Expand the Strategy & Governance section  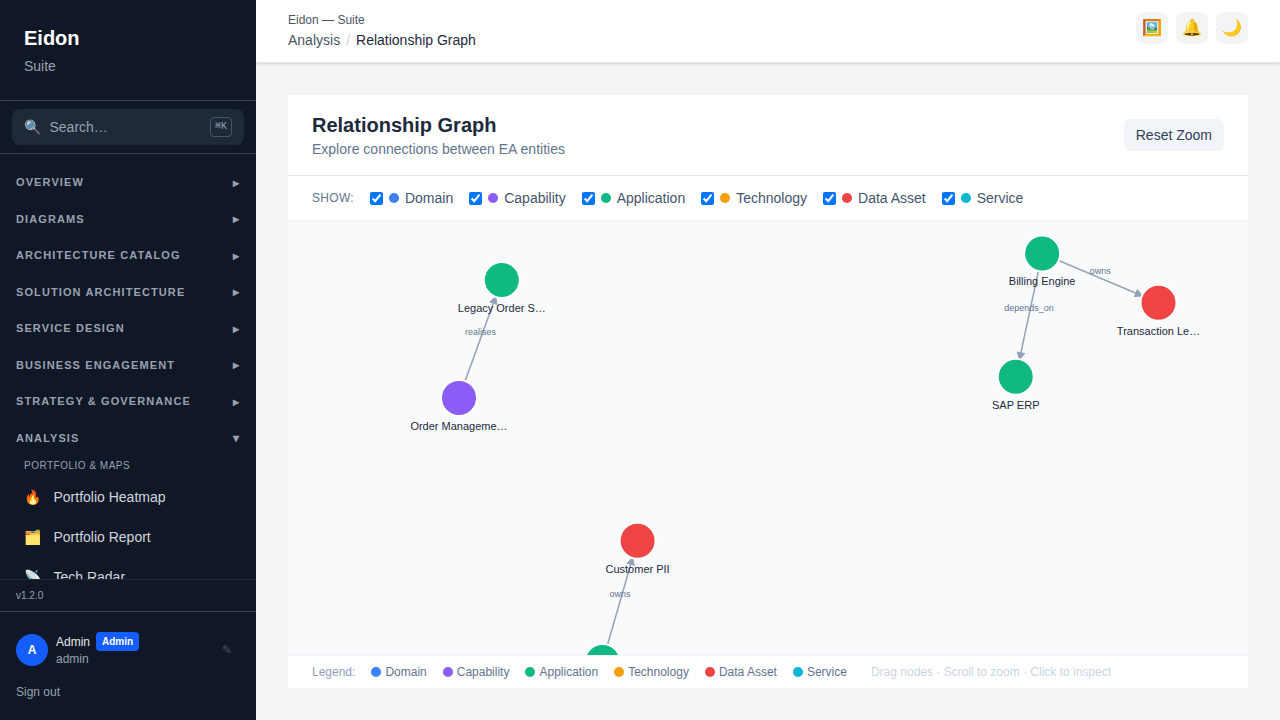(128, 402)
